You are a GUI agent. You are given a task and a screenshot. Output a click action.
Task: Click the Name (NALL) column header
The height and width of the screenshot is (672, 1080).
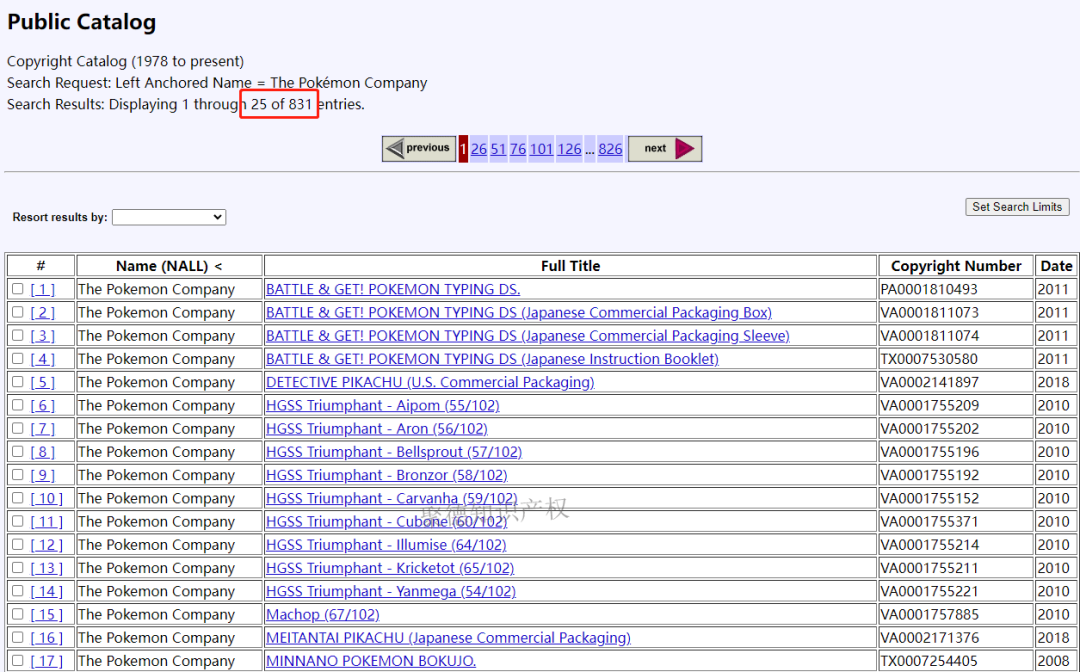point(169,266)
